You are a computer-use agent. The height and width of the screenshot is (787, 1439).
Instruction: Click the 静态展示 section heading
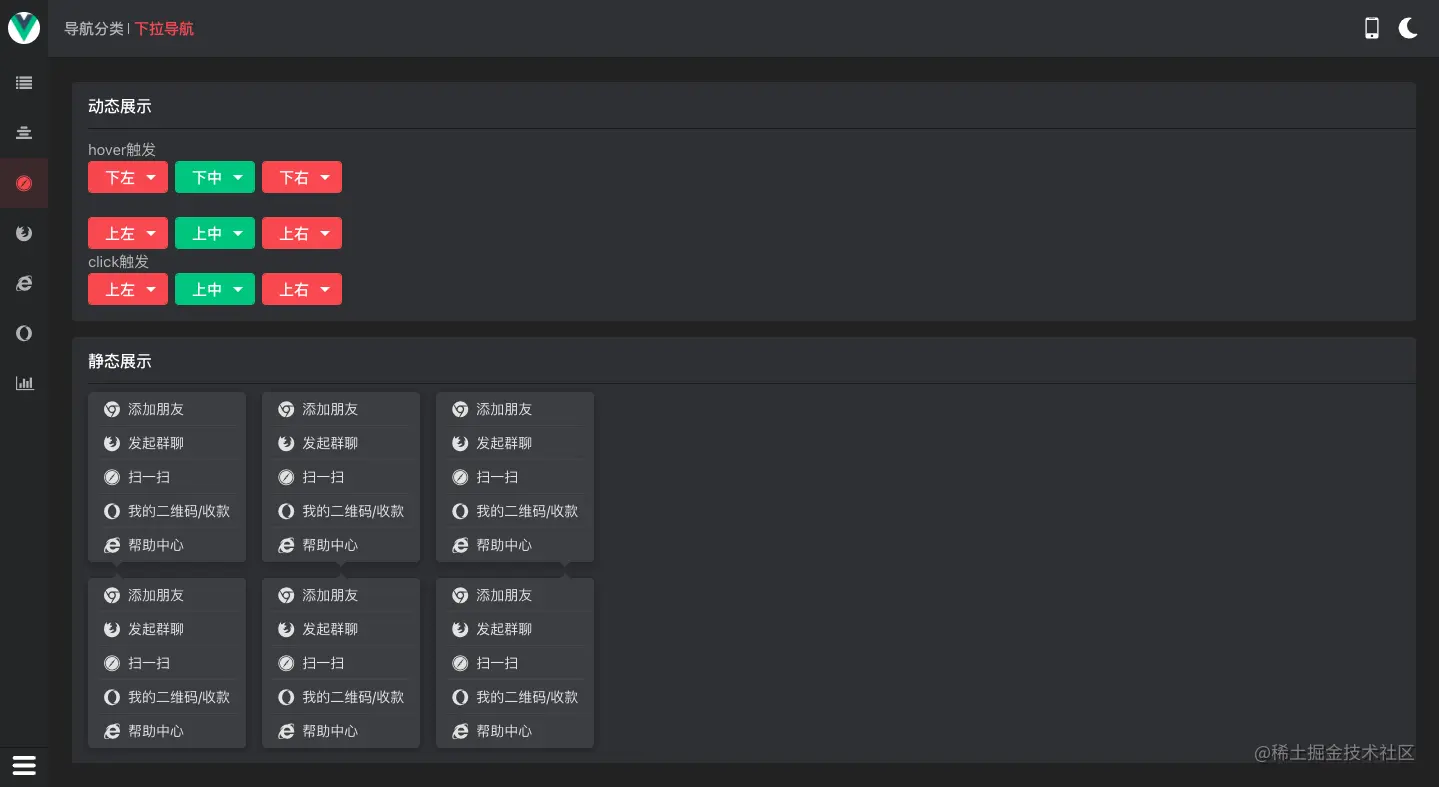[x=120, y=361]
